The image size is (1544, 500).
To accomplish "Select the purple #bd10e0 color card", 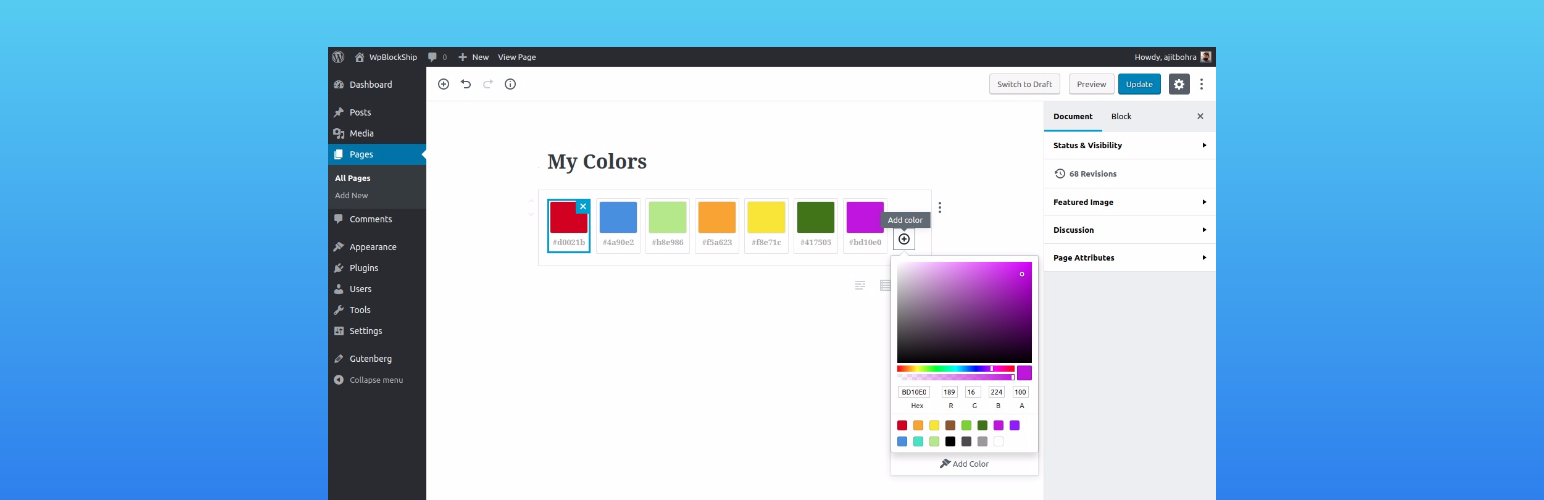I will pyautogui.click(x=865, y=225).
